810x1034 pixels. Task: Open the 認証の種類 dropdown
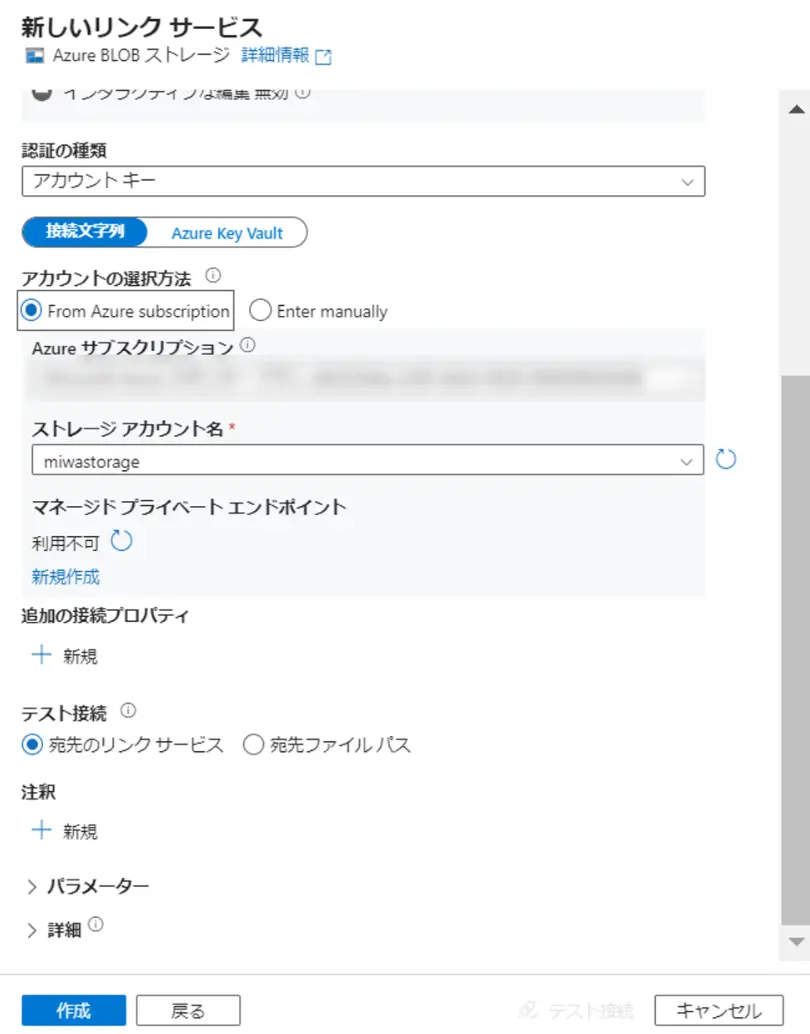click(363, 181)
